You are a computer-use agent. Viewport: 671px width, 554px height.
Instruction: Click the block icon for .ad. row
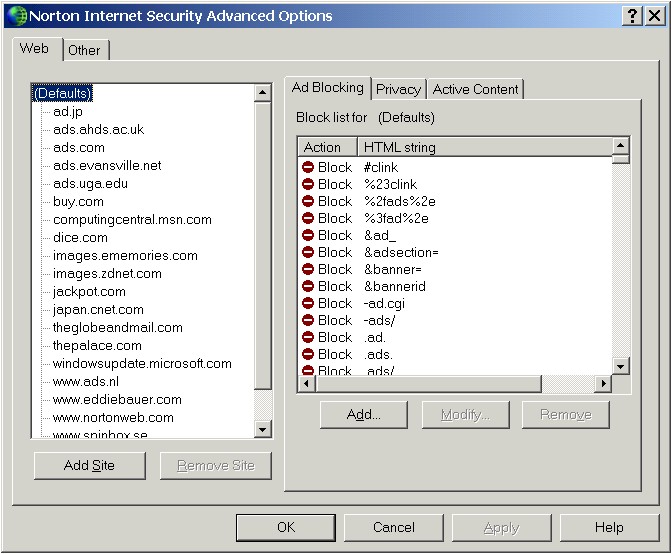point(308,337)
